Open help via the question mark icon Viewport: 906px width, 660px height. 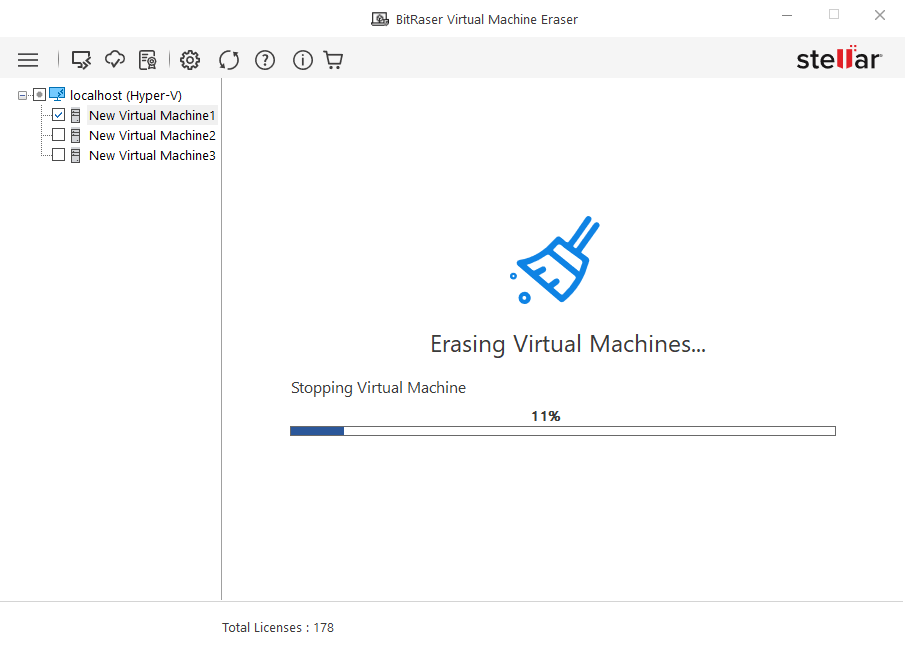tap(265, 60)
